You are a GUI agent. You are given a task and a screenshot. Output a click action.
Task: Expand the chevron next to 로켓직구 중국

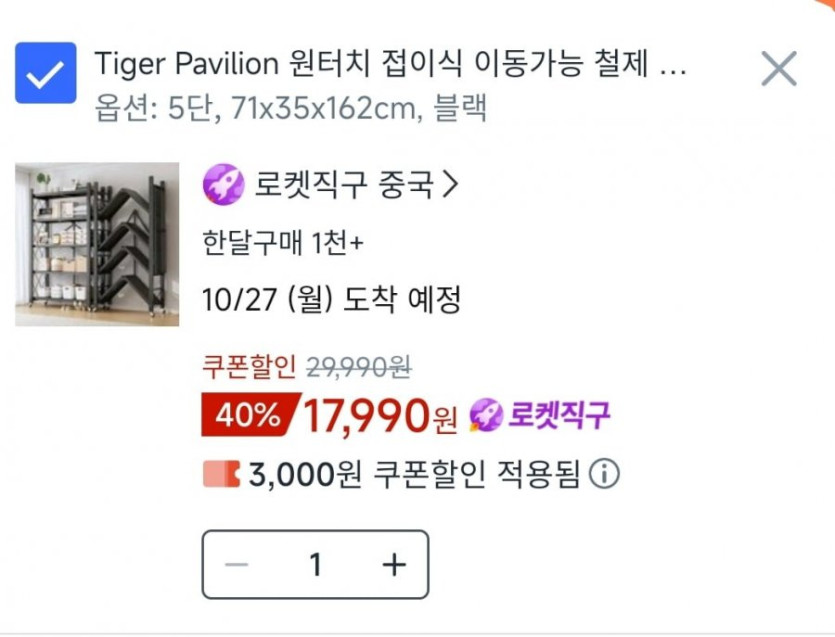click(x=451, y=184)
